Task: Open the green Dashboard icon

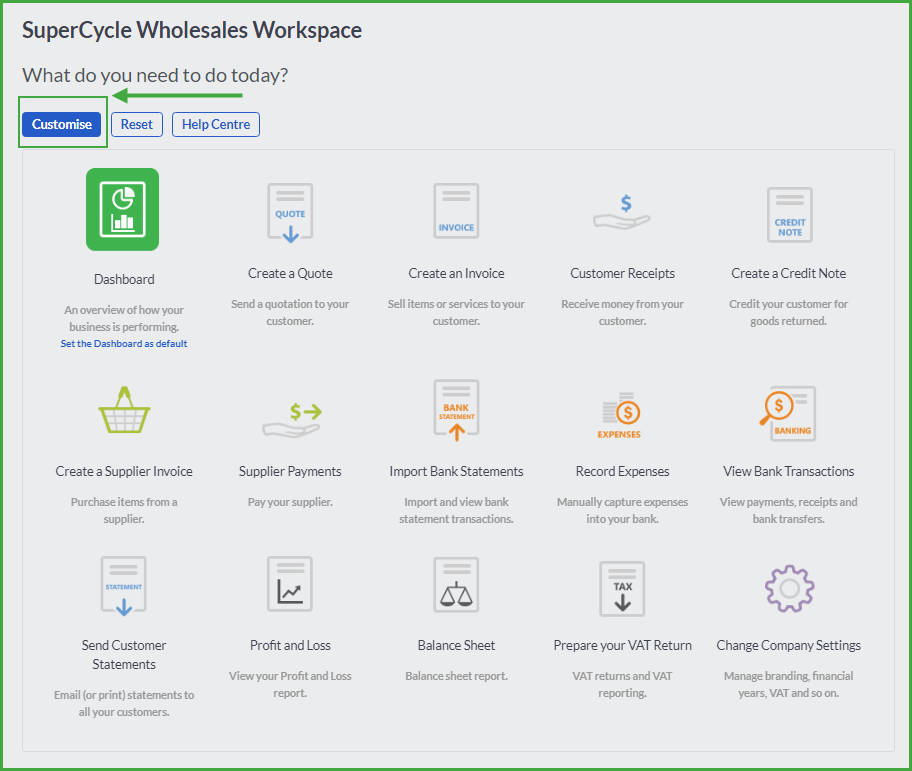Action: click(x=122, y=209)
